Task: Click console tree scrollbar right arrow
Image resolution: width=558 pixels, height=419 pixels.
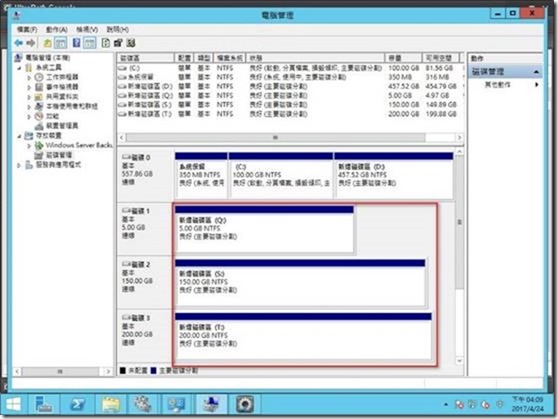Action: [108, 371]
